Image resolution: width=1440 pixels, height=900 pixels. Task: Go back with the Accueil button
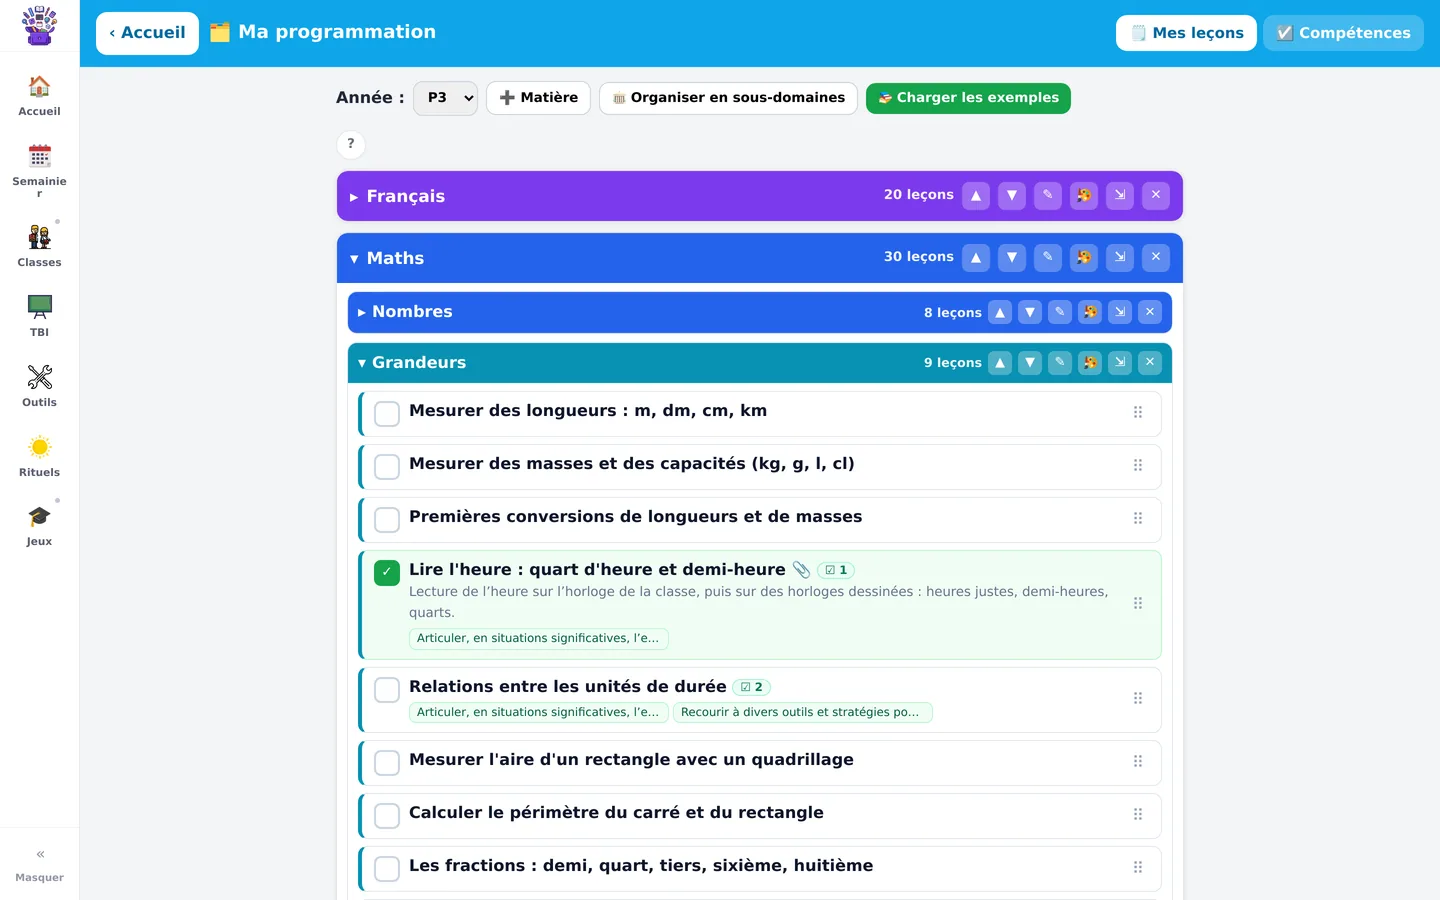147,33
